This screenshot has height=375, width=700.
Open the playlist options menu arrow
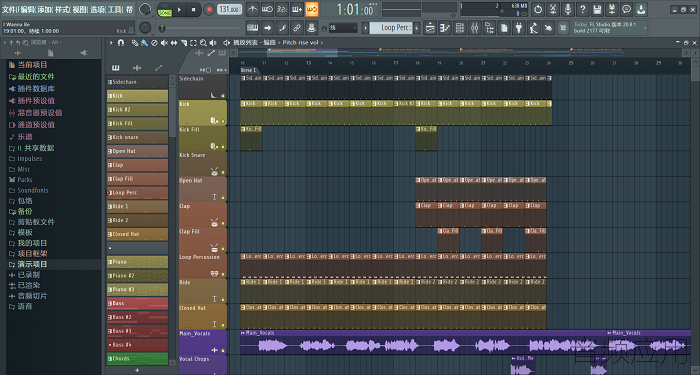pos(111,43)
